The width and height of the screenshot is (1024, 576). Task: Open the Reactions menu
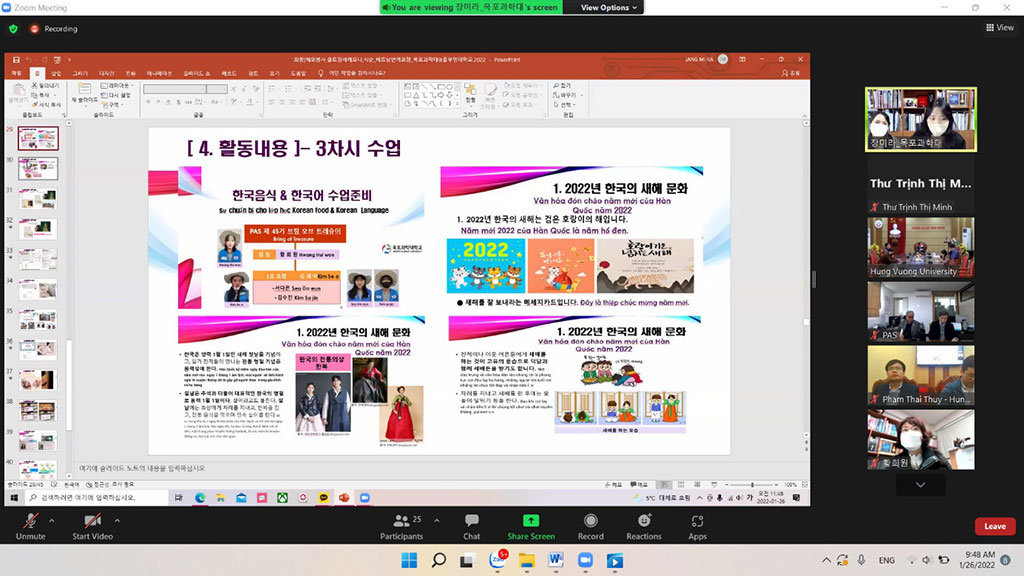coord(644,526)
